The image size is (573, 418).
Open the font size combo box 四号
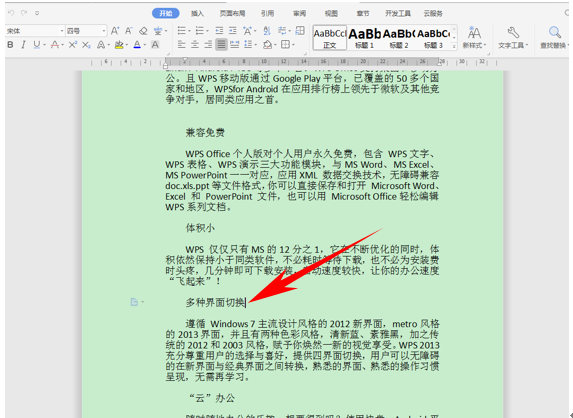86,31
